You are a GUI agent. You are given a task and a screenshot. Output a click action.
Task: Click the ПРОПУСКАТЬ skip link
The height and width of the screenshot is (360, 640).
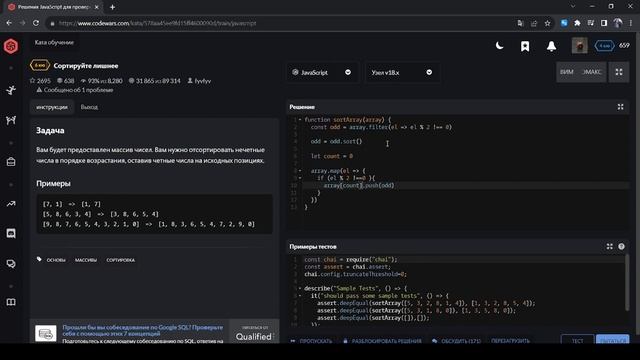coord(311,341)
